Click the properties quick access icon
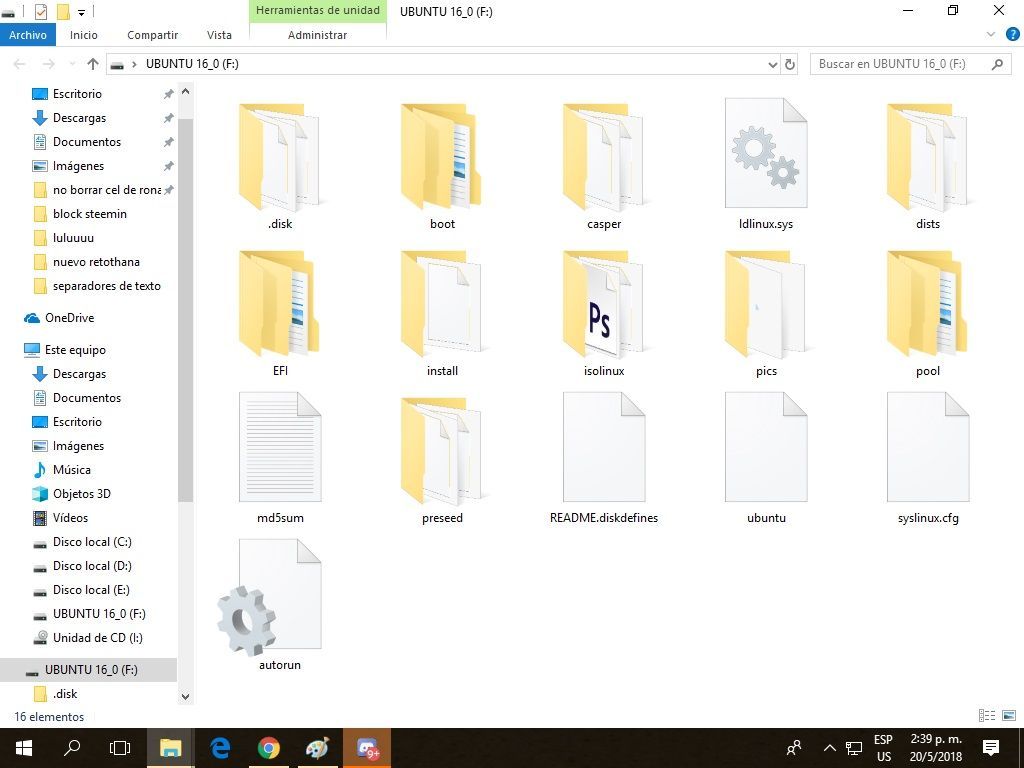The image size is (1024, 768). pos(40,11)
